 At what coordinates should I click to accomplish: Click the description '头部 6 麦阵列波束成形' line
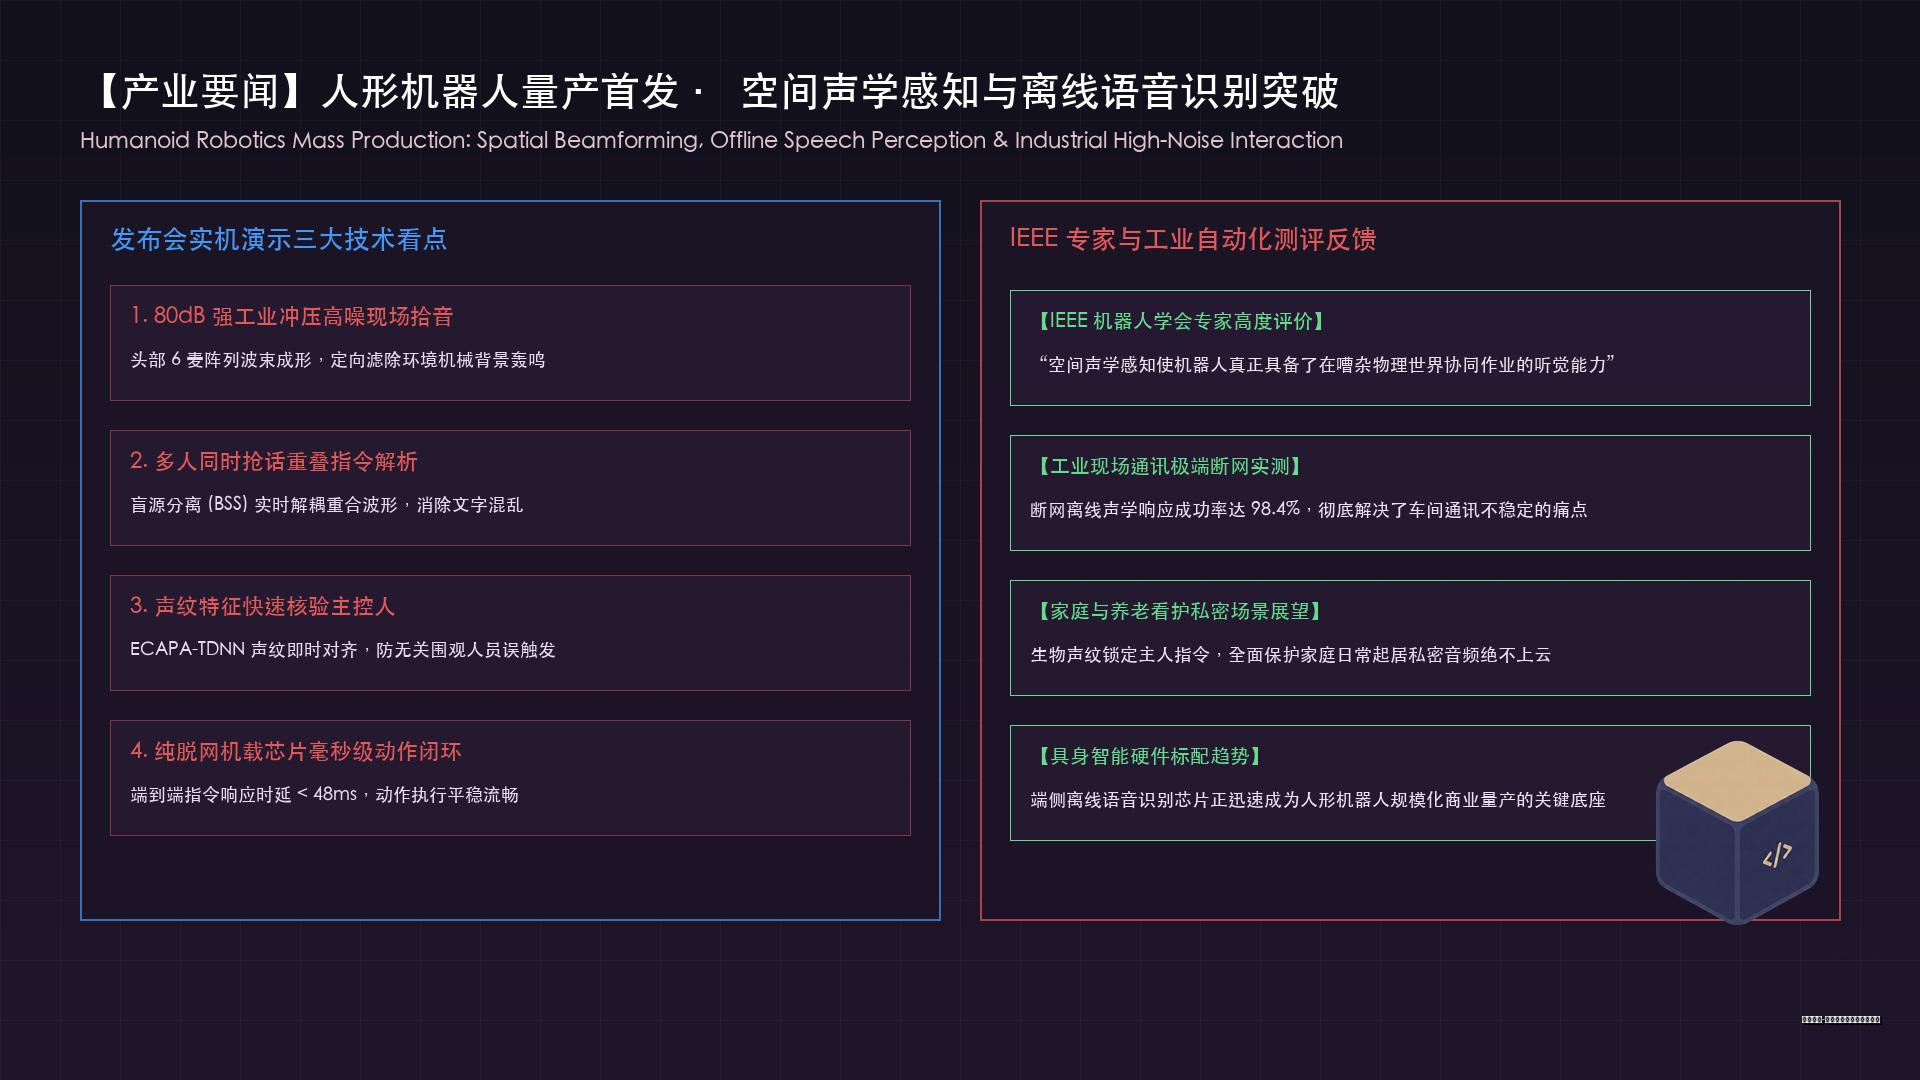click(338, 360)
